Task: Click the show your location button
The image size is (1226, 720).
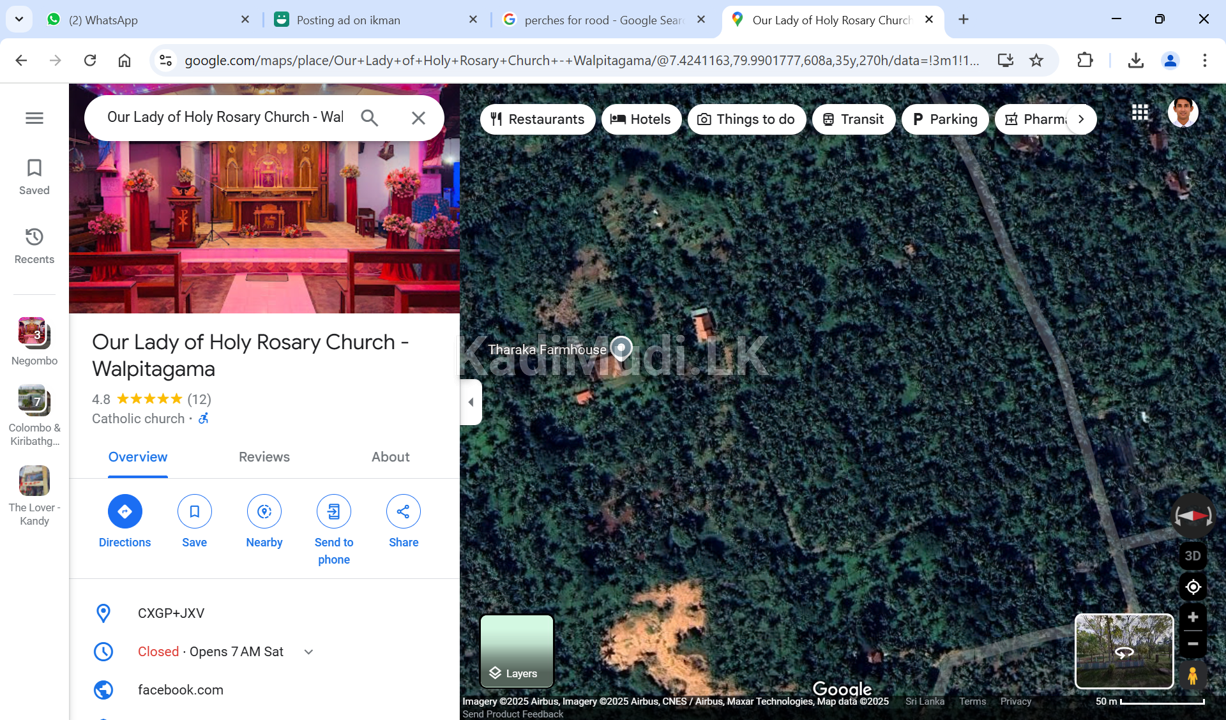Action: coord(1192,587)
